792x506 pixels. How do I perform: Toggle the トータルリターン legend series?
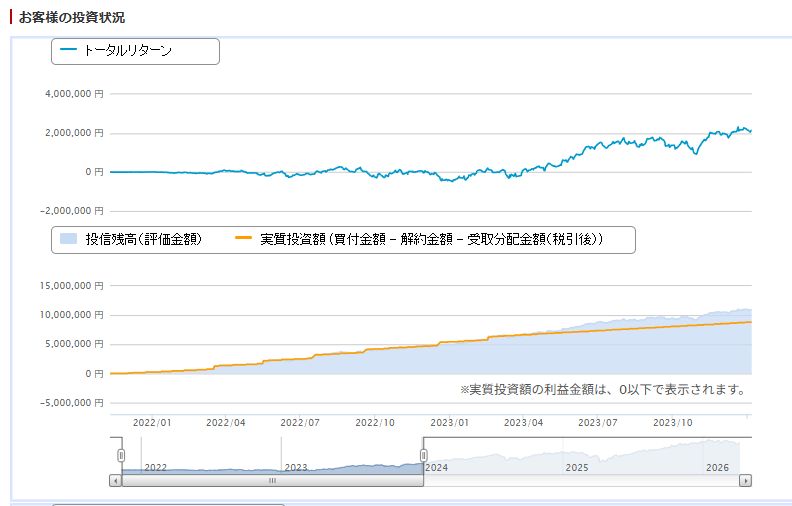[127, 50]
